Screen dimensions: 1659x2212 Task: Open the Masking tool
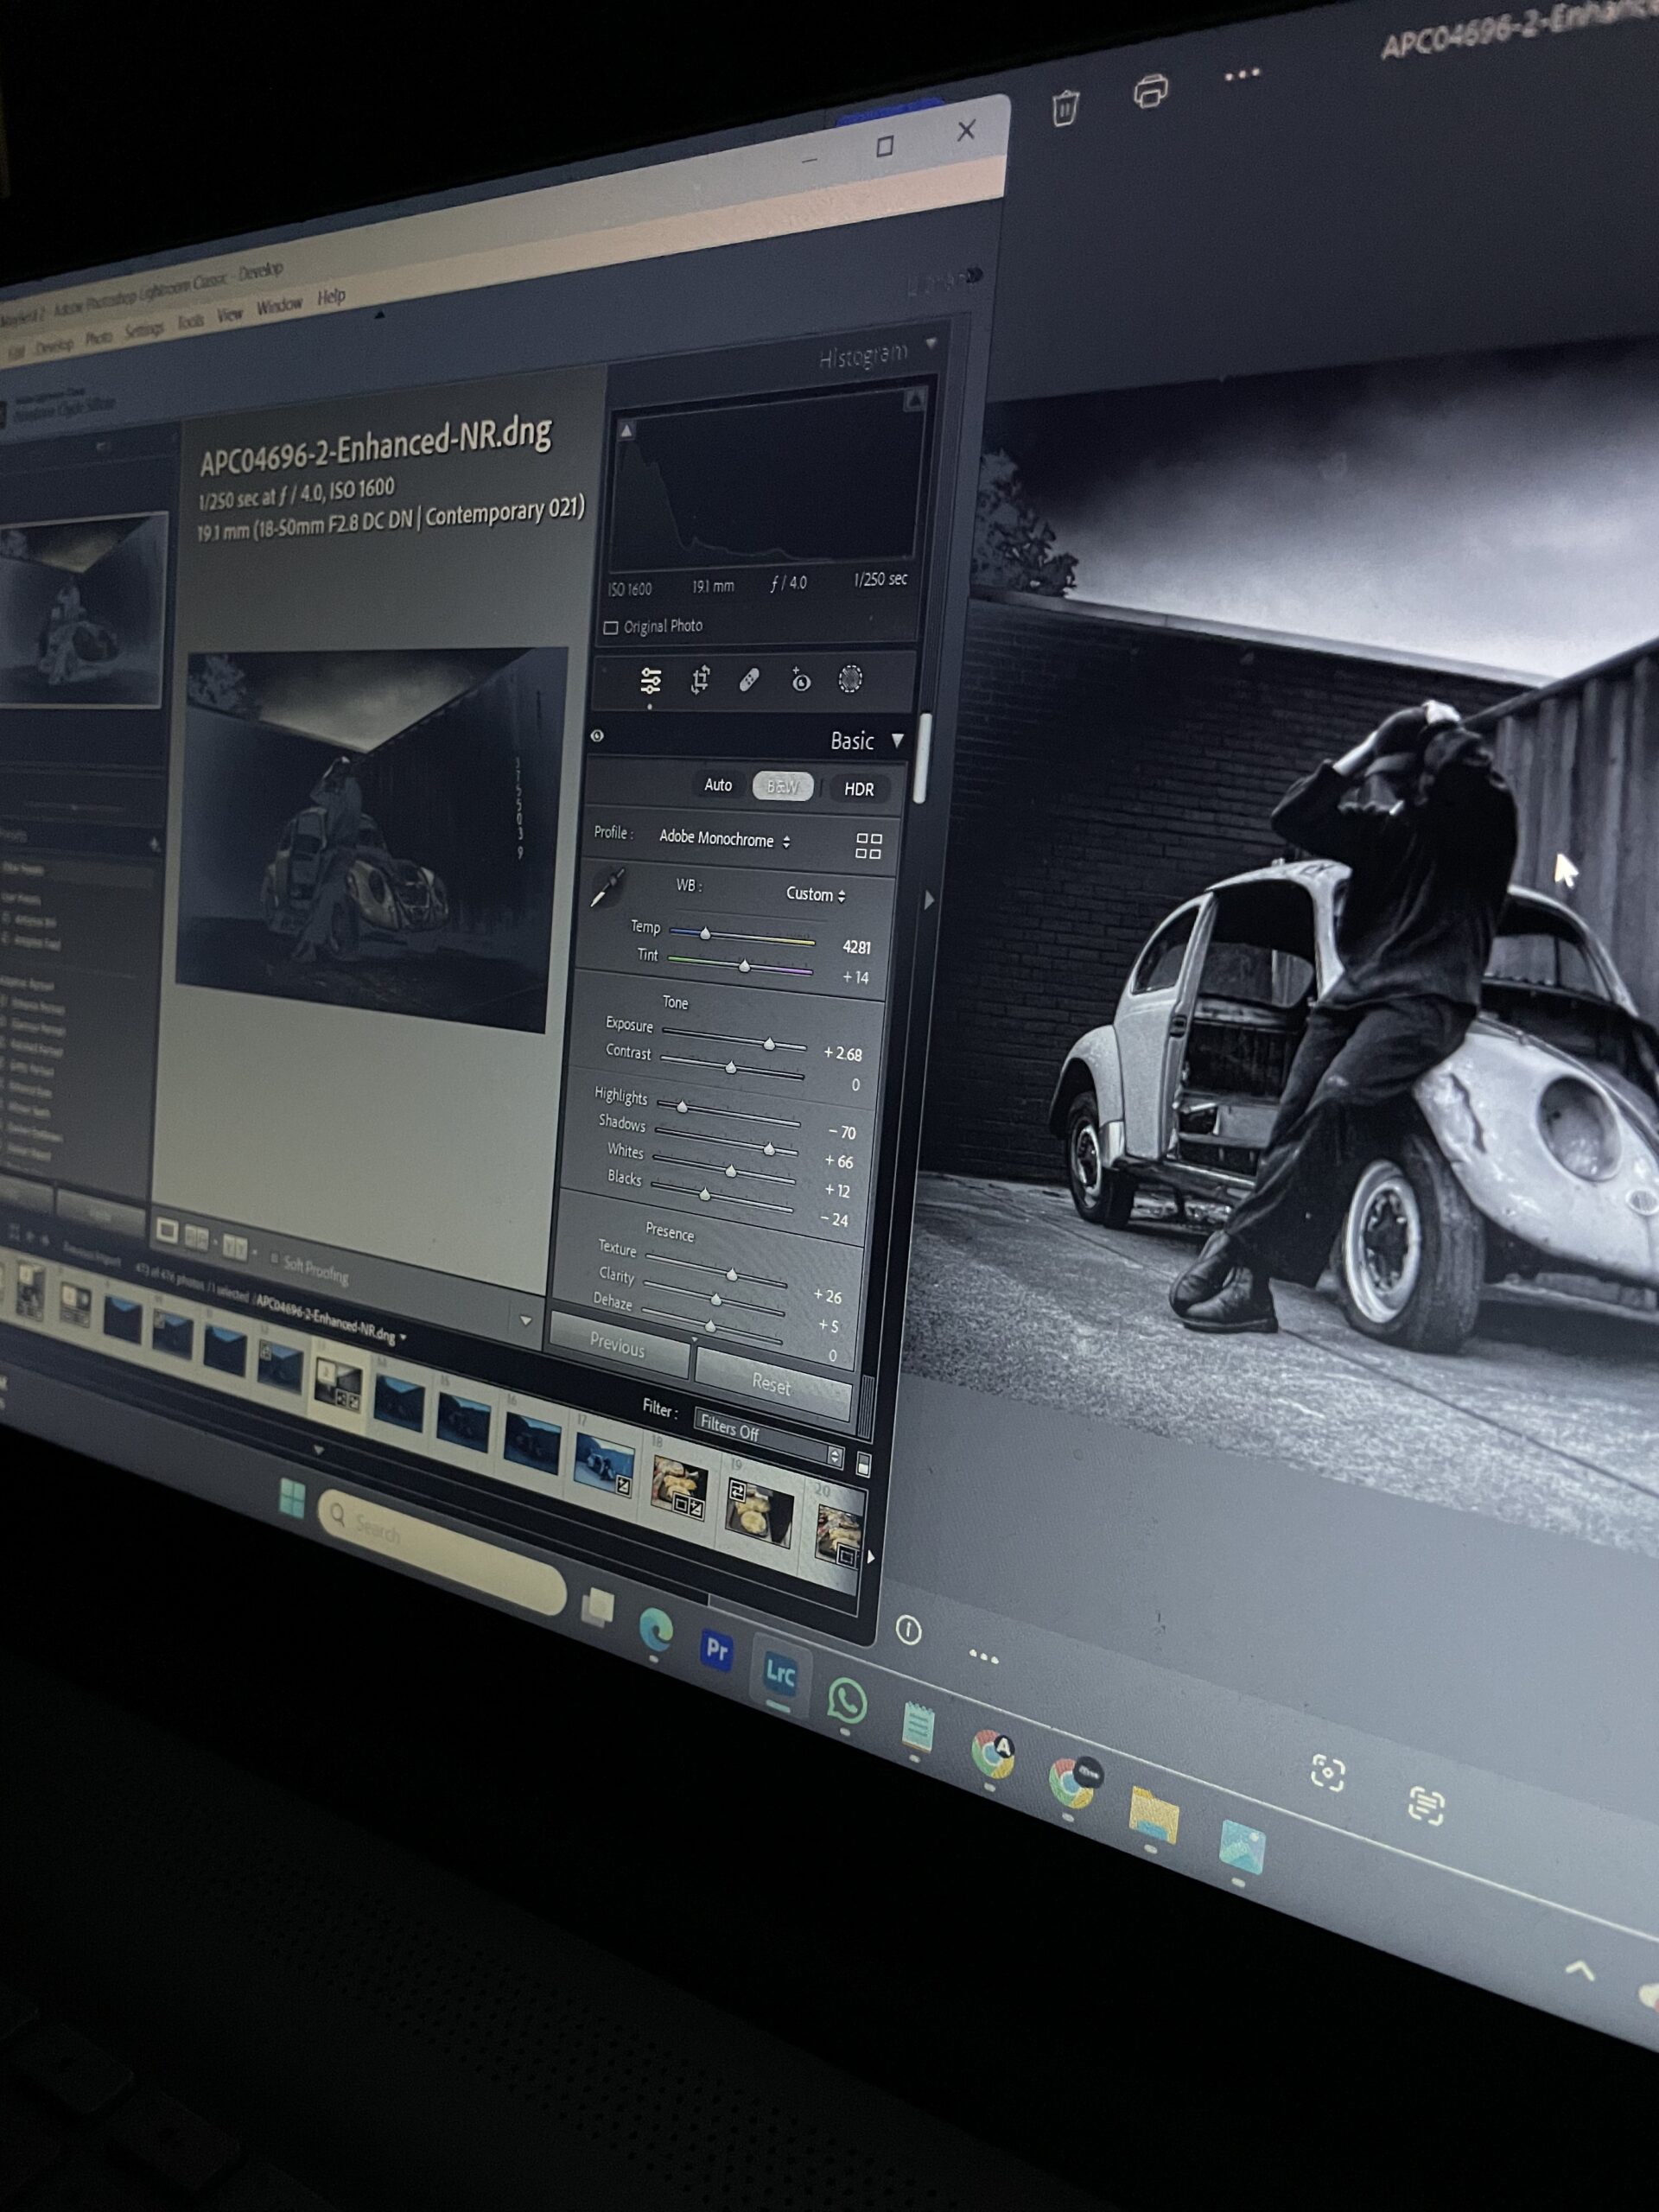[850, 680]
